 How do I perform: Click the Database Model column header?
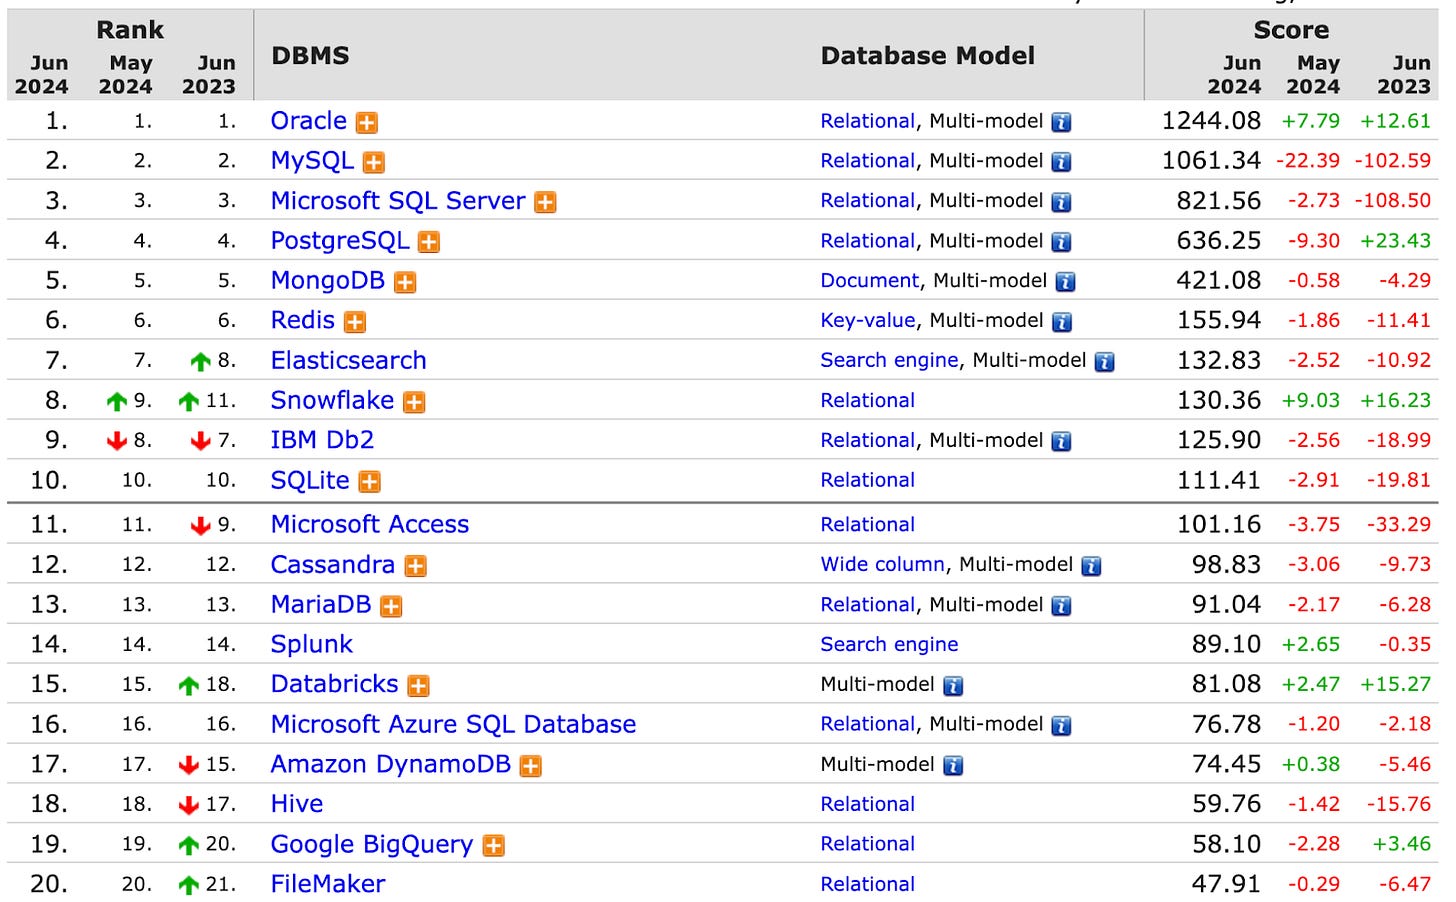[927, 56]
